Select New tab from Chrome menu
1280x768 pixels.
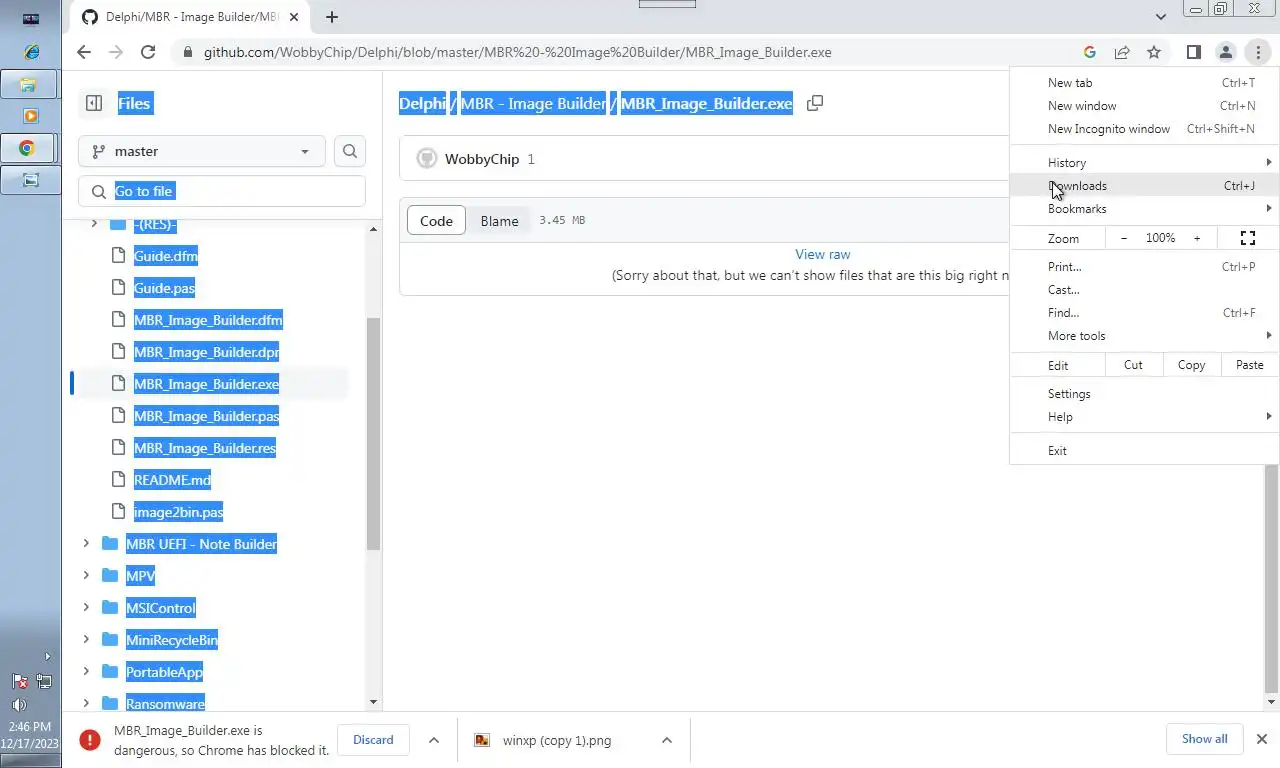pyautogui.click(x=1144, y=83)
